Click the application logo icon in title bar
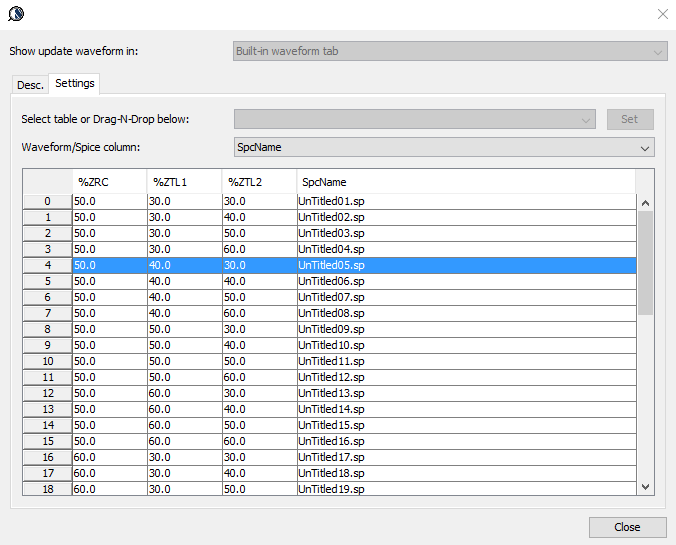 [16, 14]
